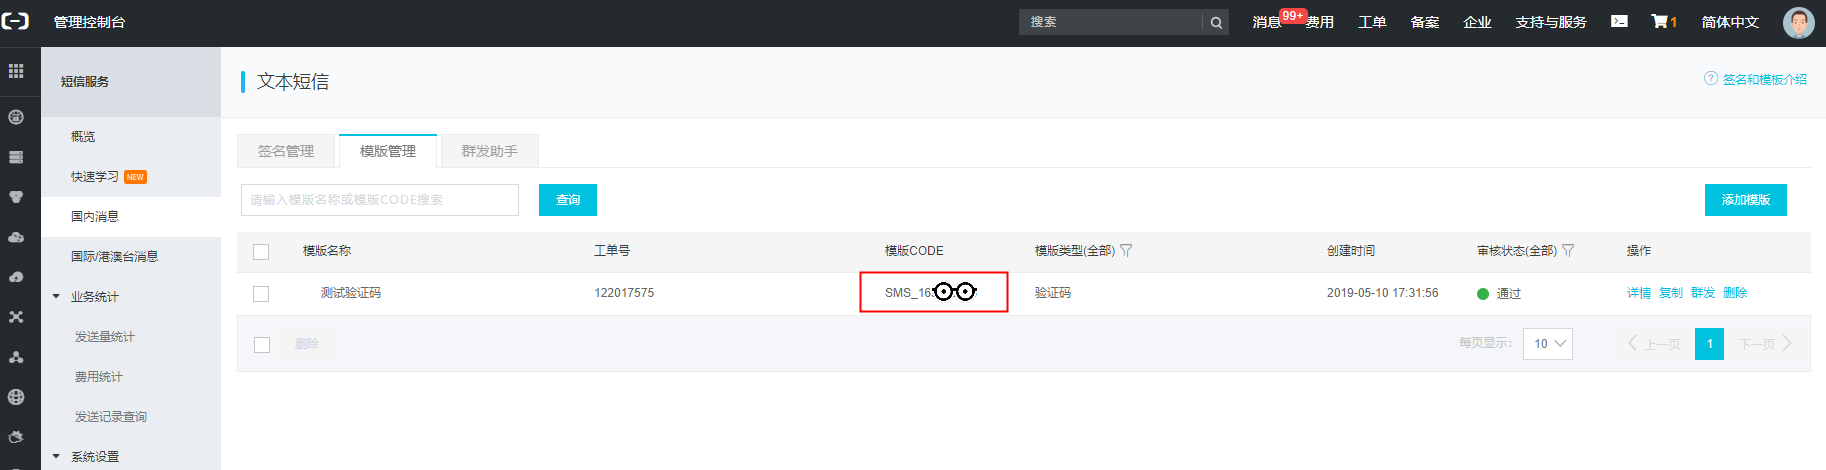Screen dimensions: 1826x470
Task: Collapse the 业务统计 sidebar section
Action: [56, 297]
